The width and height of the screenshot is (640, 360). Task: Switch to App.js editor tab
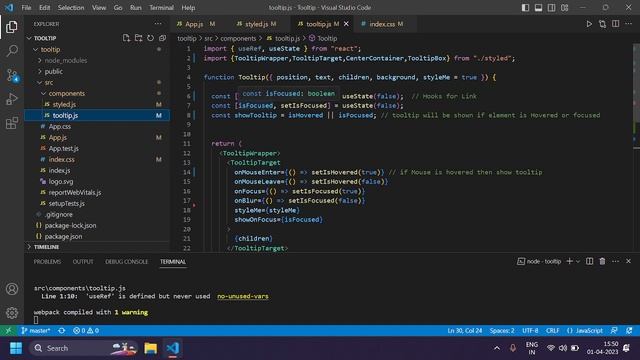194,24
